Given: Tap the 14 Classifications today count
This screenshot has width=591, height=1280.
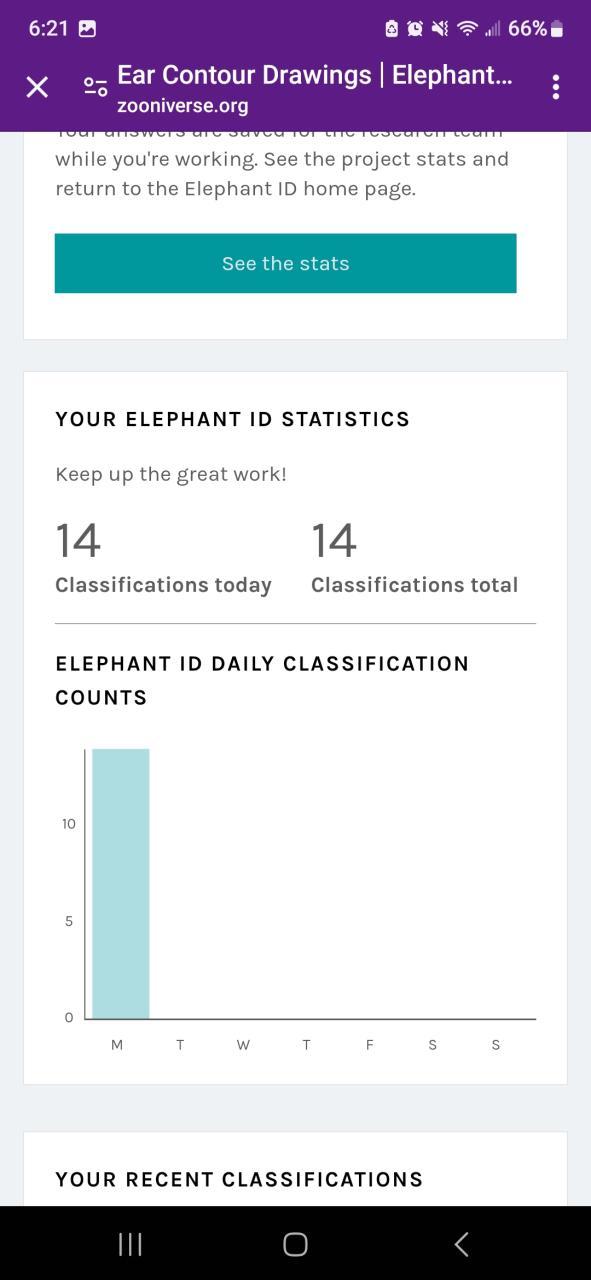Looking at the screenshot, I should (x=163, y=558).
